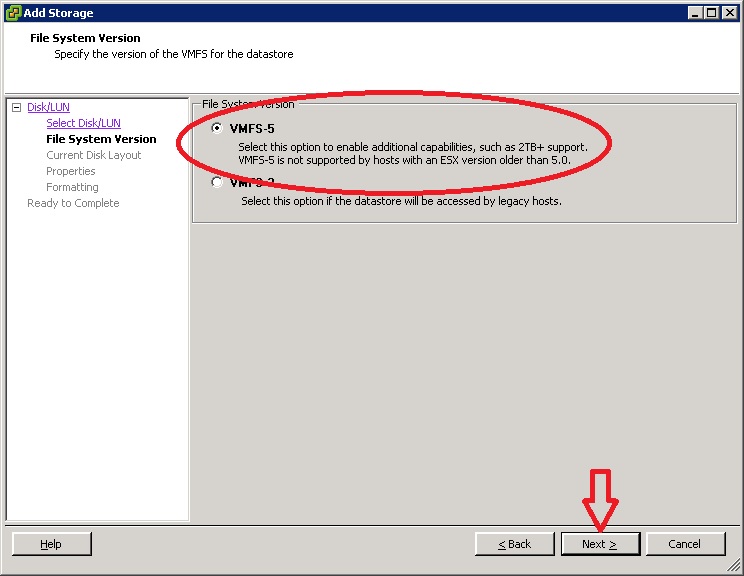Image resolution: width=744 pixels, height=576 pixels.
Task: Close the Add Storage wizard window
Action: pos(729,12)
